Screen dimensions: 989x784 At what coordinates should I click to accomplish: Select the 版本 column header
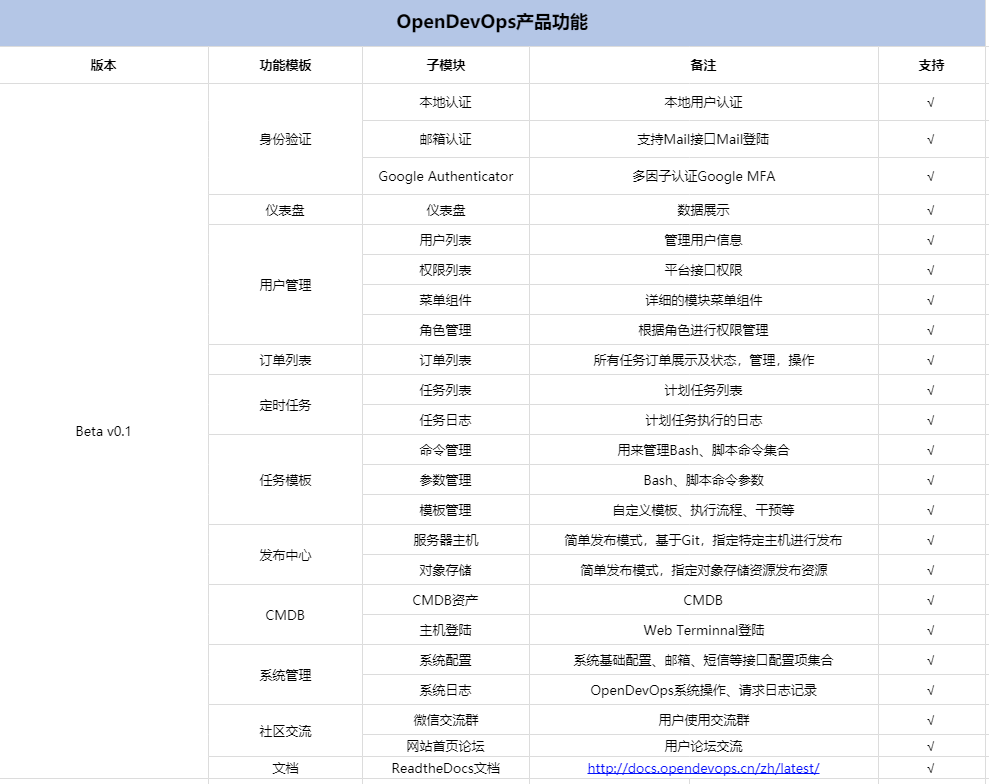coord(103,65)
